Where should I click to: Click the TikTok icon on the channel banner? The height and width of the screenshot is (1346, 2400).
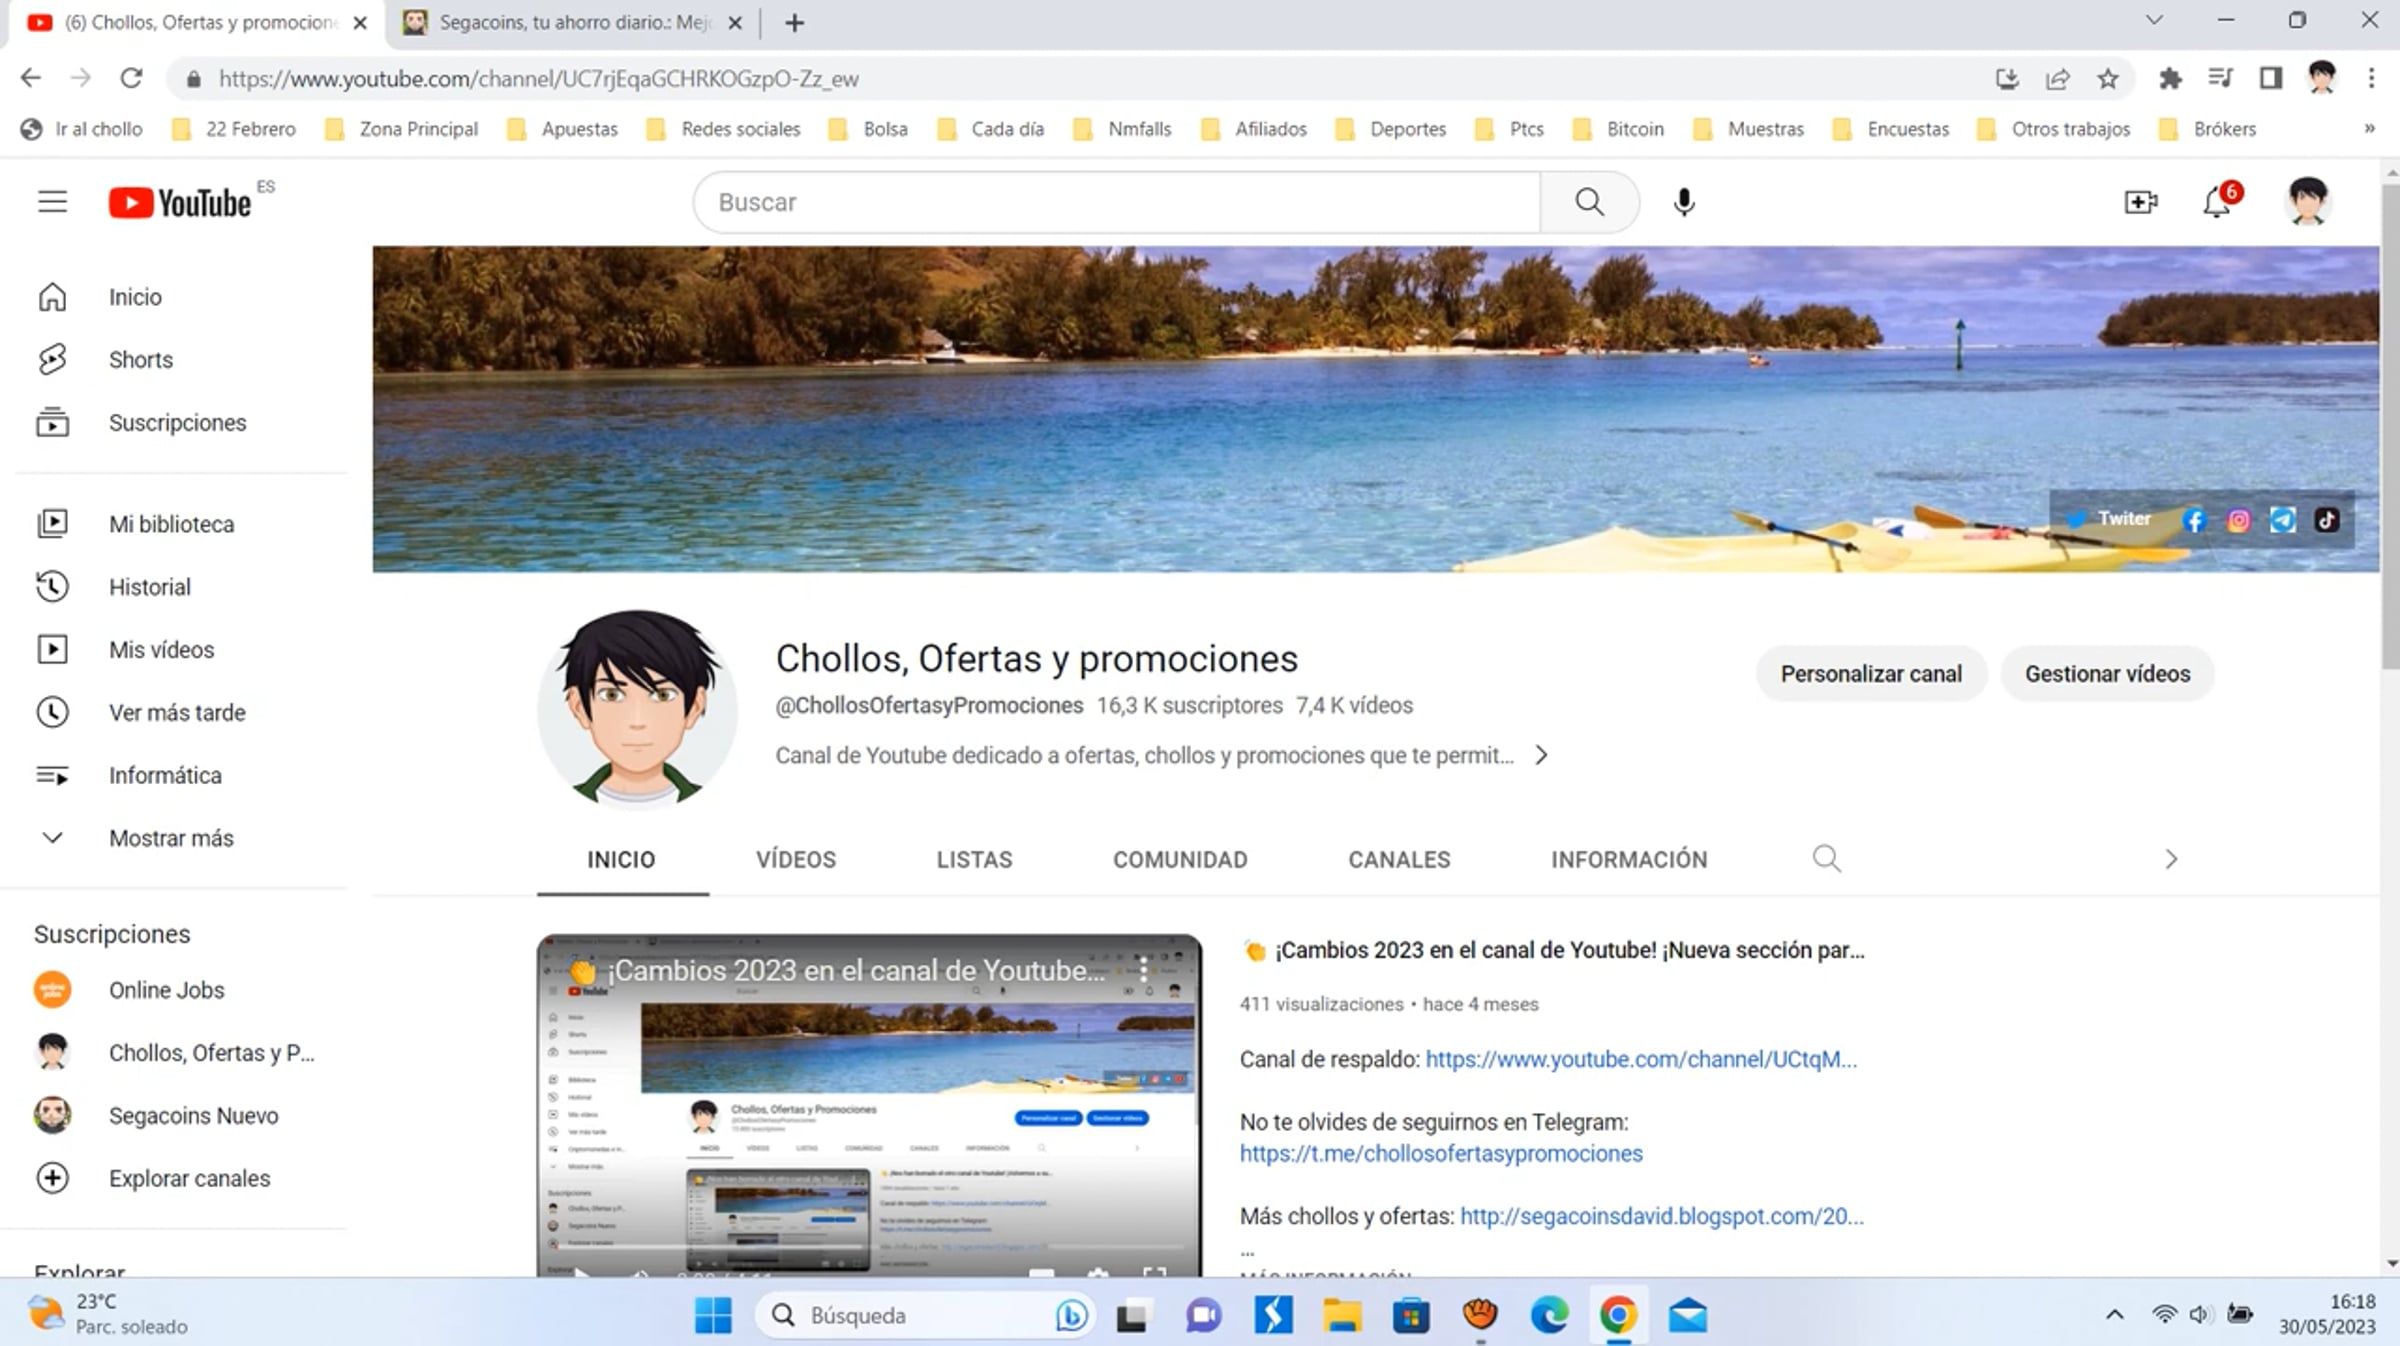[2326, 520]
